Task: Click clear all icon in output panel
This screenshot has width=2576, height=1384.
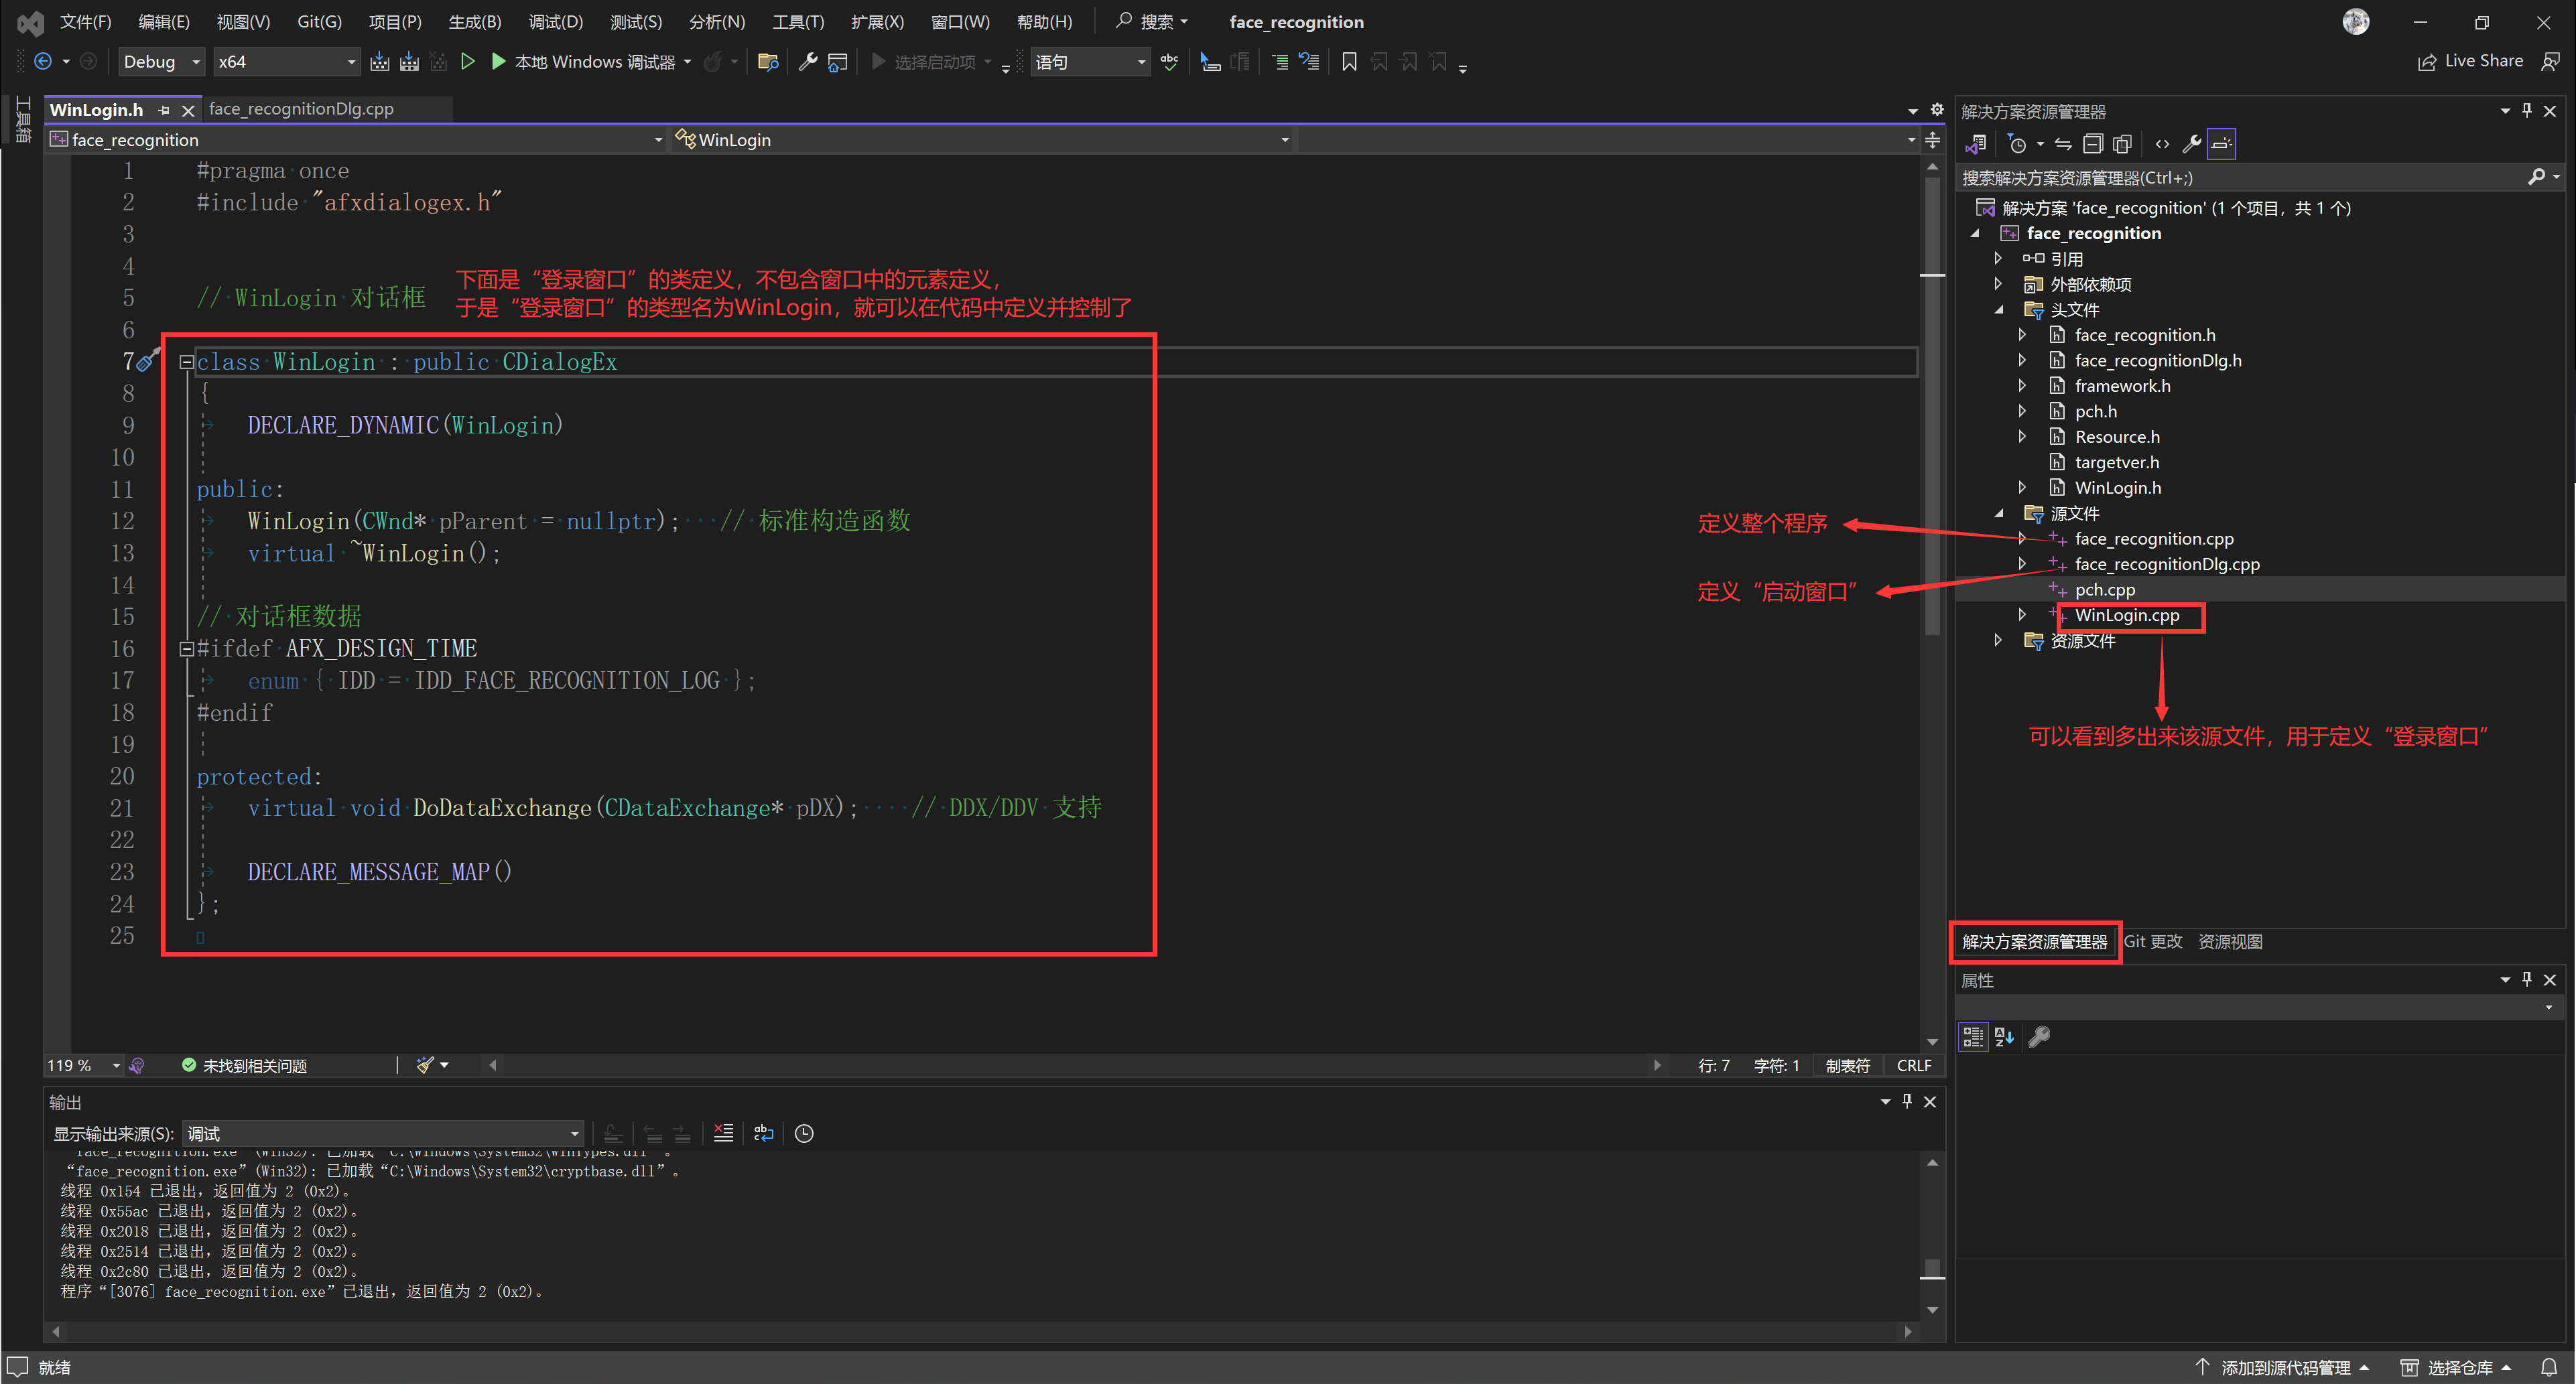Action: [x=723, y=1133]
